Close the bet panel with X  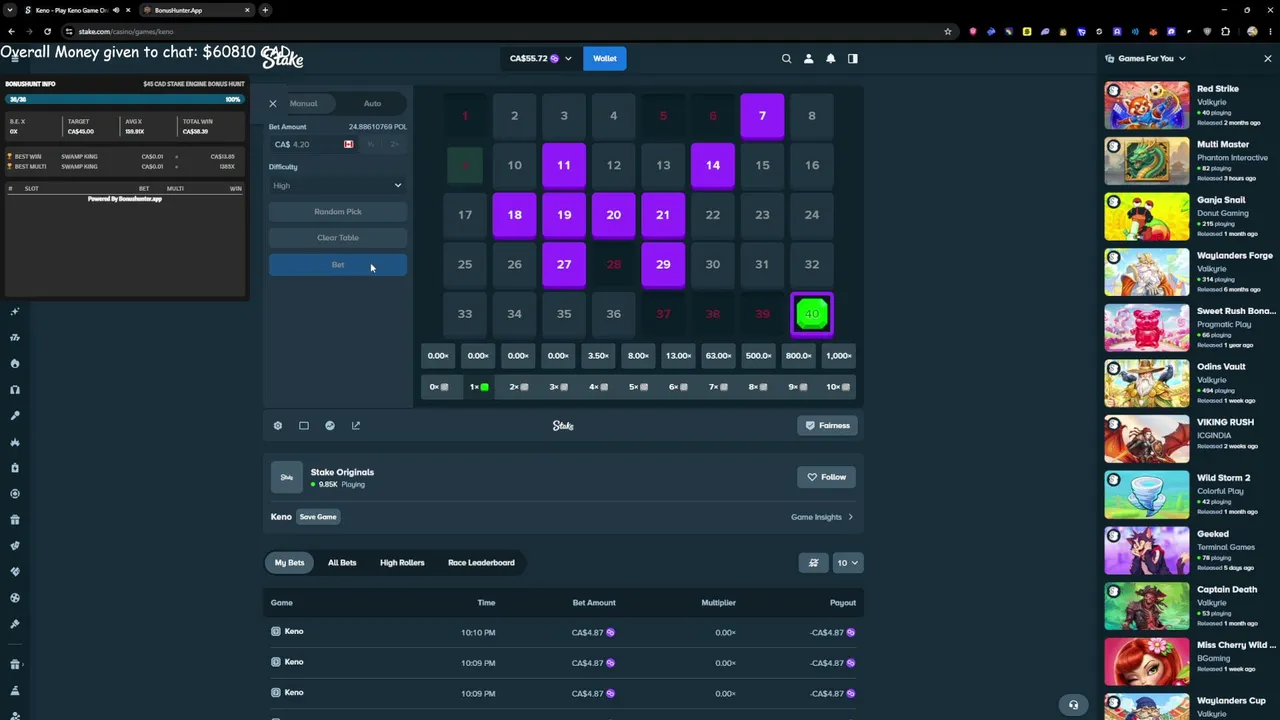272,103
